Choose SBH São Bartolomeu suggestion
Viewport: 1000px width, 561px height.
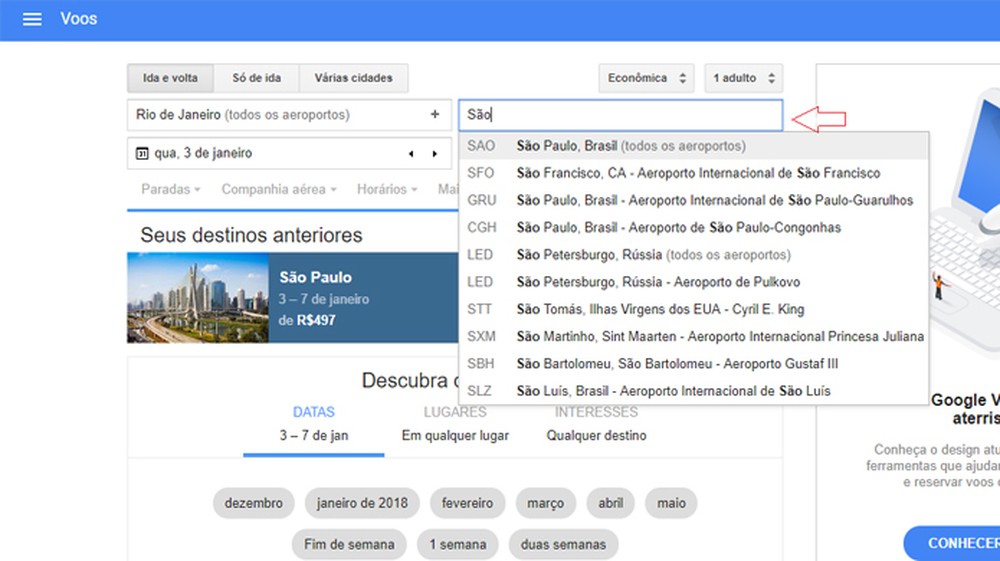[x=693, y=364]
